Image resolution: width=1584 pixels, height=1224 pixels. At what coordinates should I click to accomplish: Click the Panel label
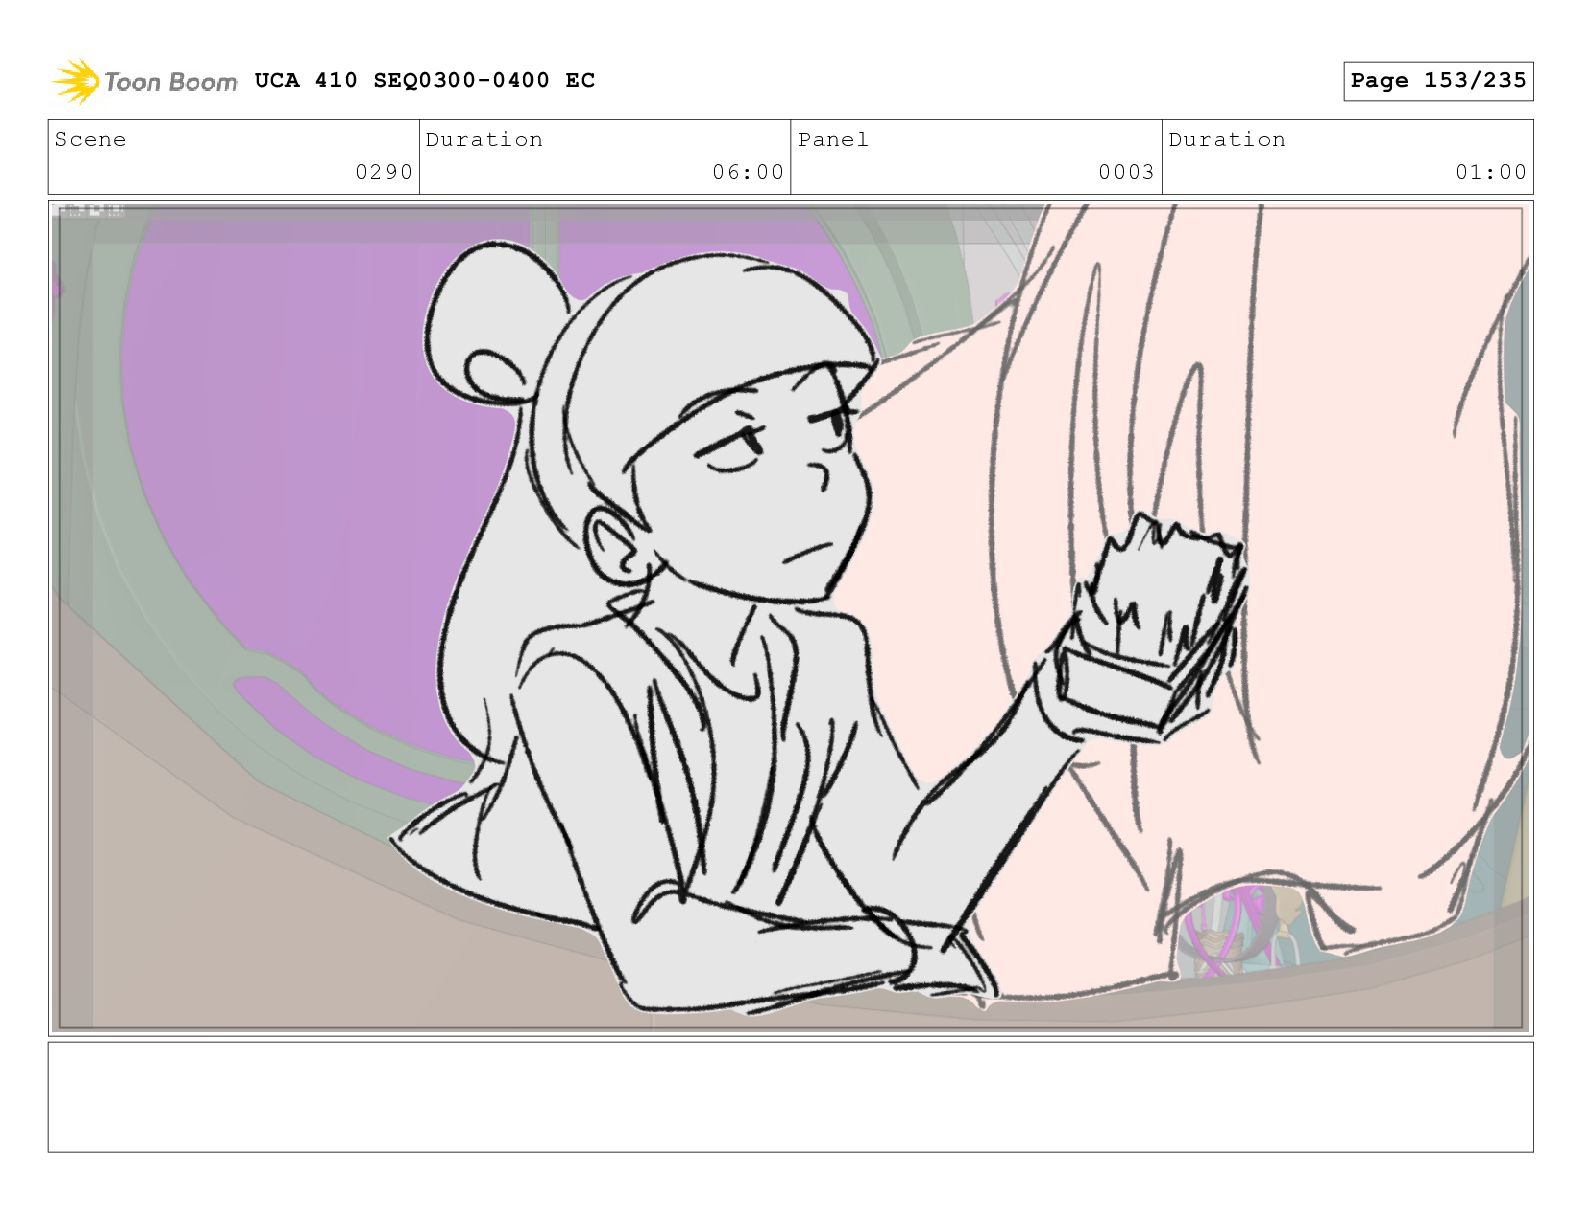(833, 139)
